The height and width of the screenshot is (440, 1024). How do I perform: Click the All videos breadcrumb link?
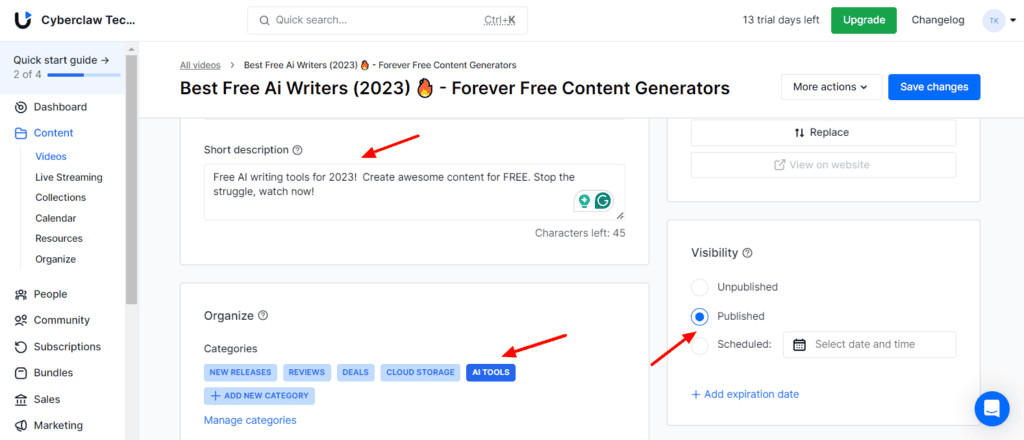pos(200,65)
